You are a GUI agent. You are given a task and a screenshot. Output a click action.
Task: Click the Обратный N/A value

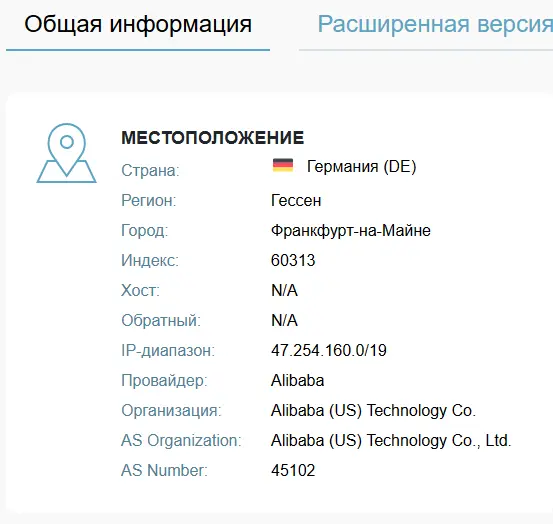284,321
